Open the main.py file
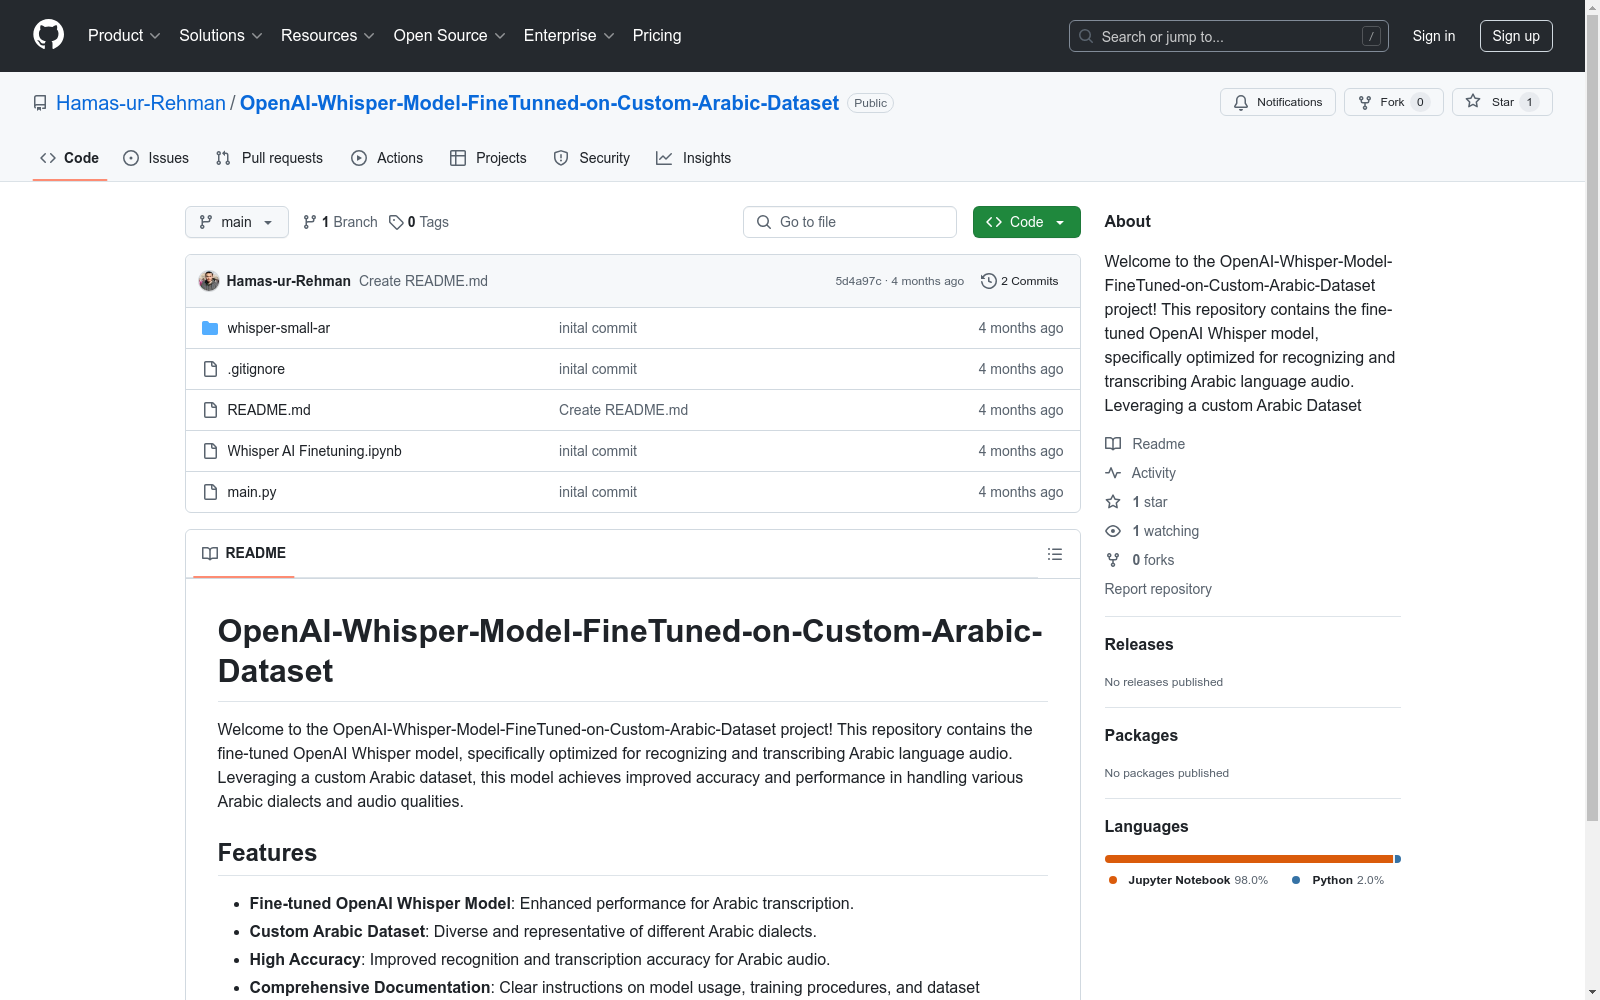This screenshot has width=1600, height=1000. point(252,492)
